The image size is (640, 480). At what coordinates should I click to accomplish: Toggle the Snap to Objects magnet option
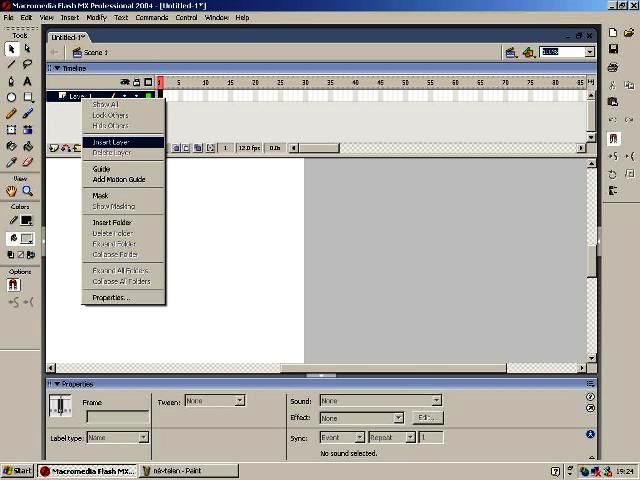pyautogui.click(x=13, y=285)
